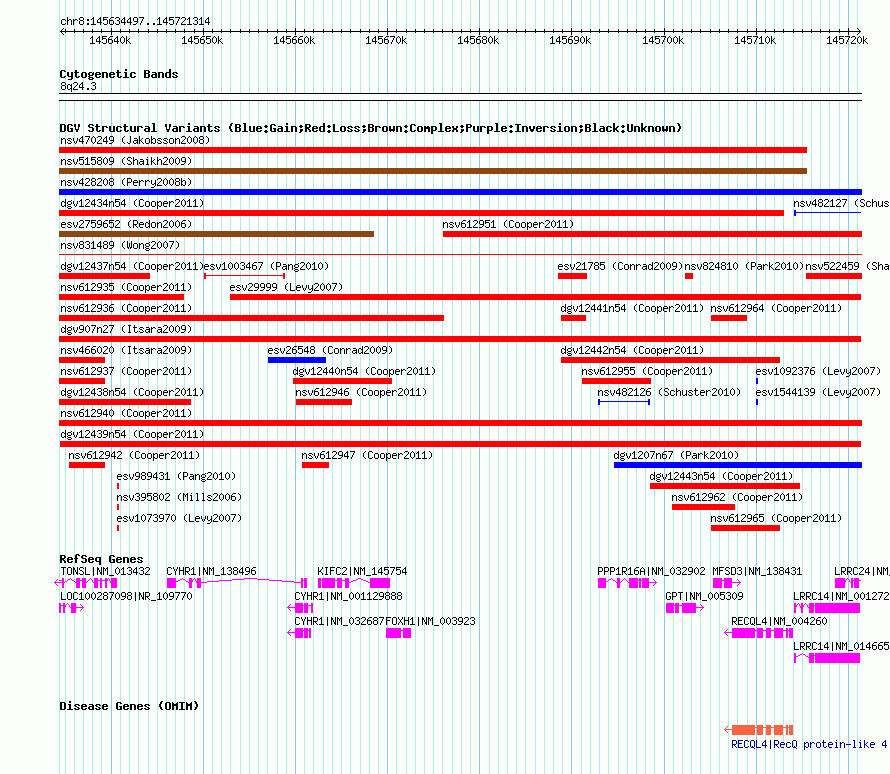This screenshot has height=774, width=890.
Task: Click the chr8:145634497..145721314 coordinate label
Action: [135, 22]
